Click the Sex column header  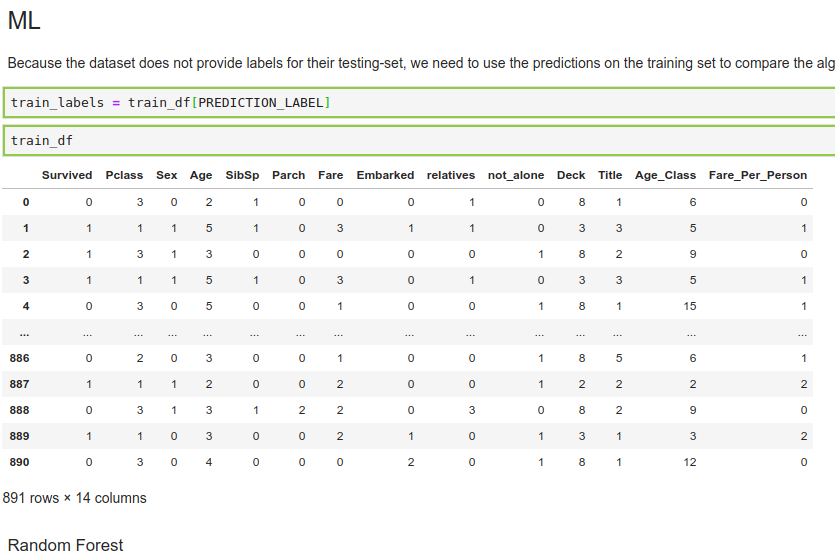tap(167, 175)
